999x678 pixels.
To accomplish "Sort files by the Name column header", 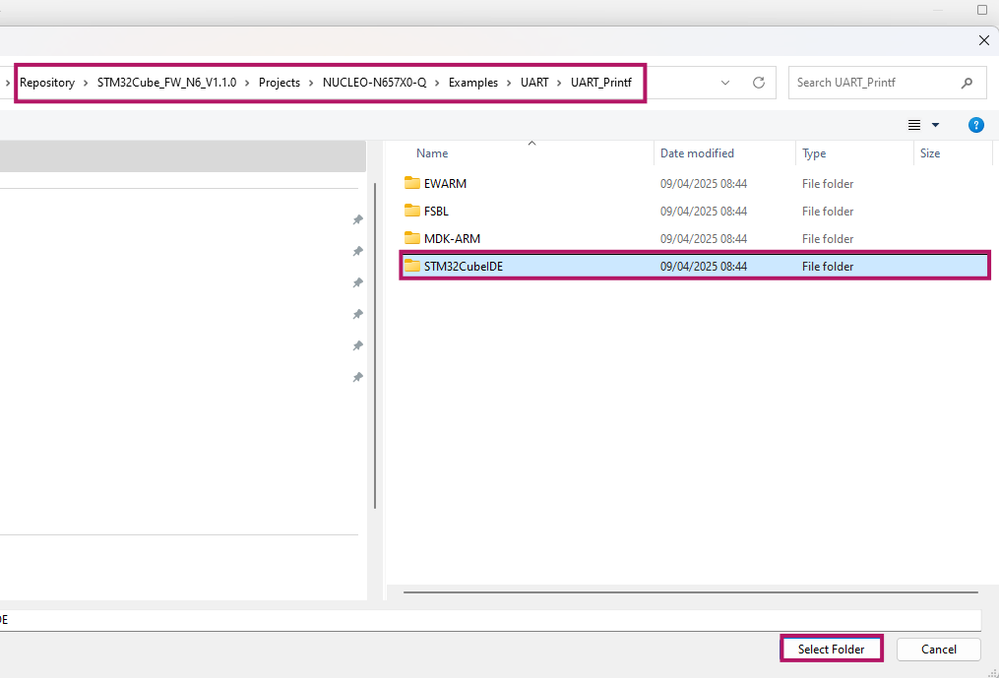I will (x=432, y=154).
